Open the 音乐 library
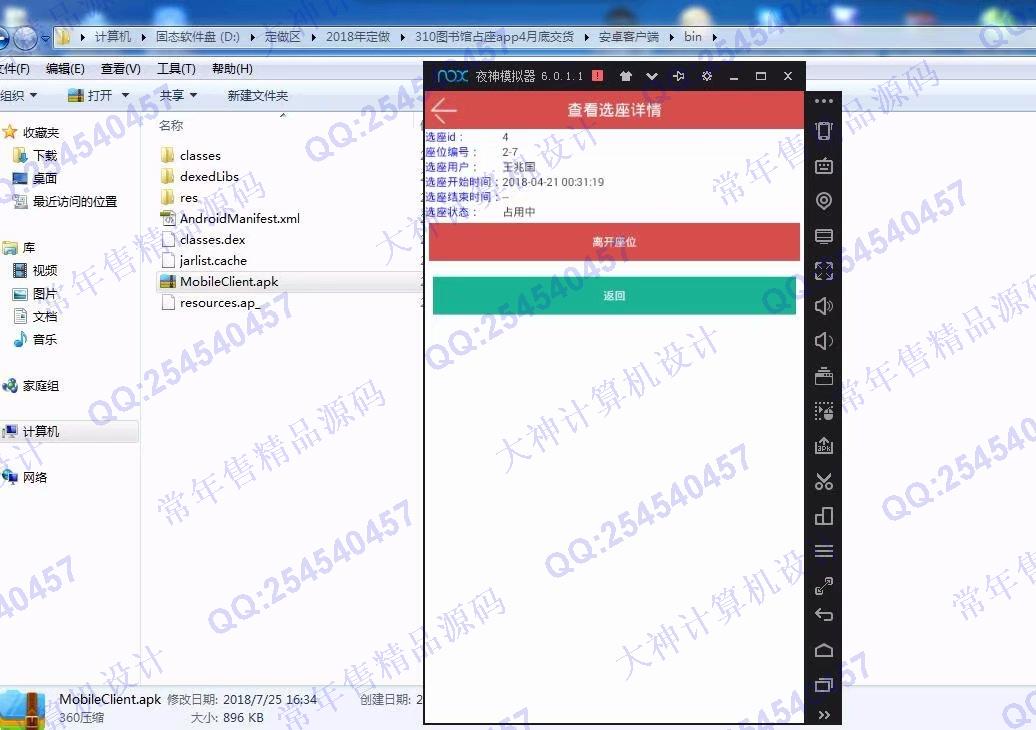 pos(36,340)
